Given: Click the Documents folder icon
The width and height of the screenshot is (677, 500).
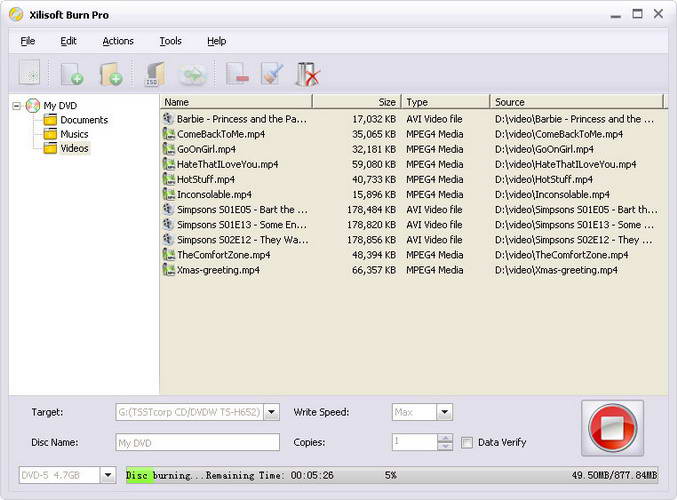Looking at the screenshot, I should pyautogui.click(x=50, y=120).
